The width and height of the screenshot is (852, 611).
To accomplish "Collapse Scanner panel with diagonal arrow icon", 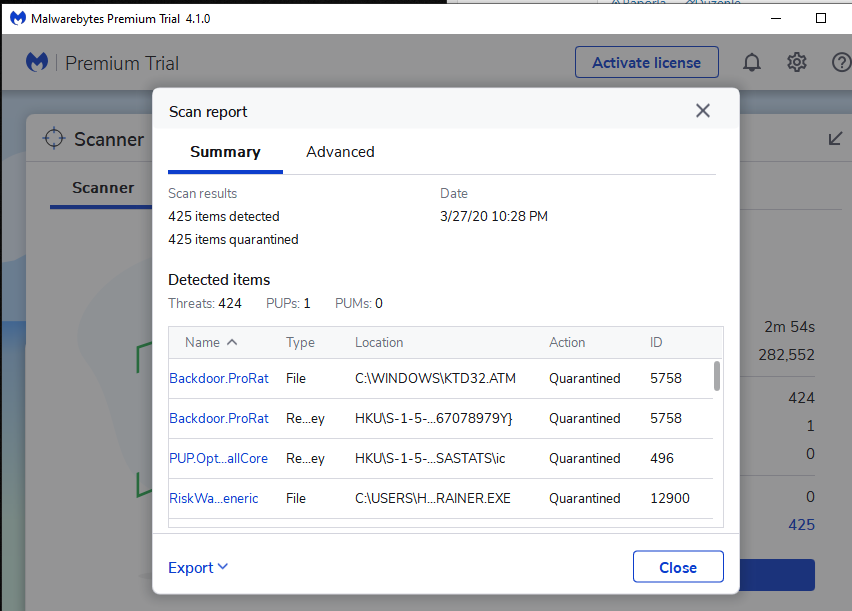I will click(835, 139).
